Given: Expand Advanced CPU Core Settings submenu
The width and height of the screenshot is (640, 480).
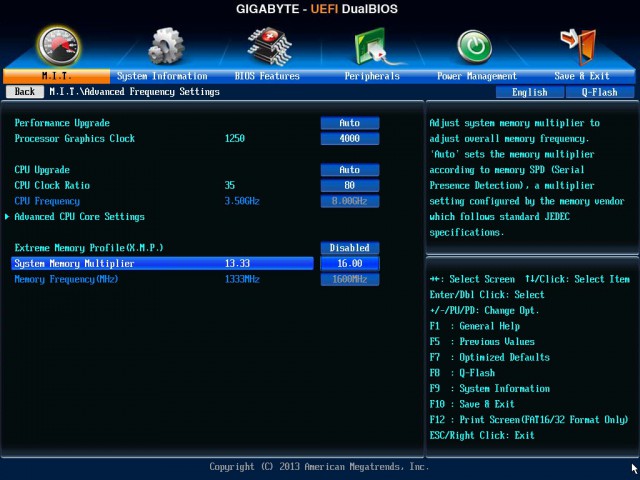Looking at the screenshot, I should pos(79,217).
